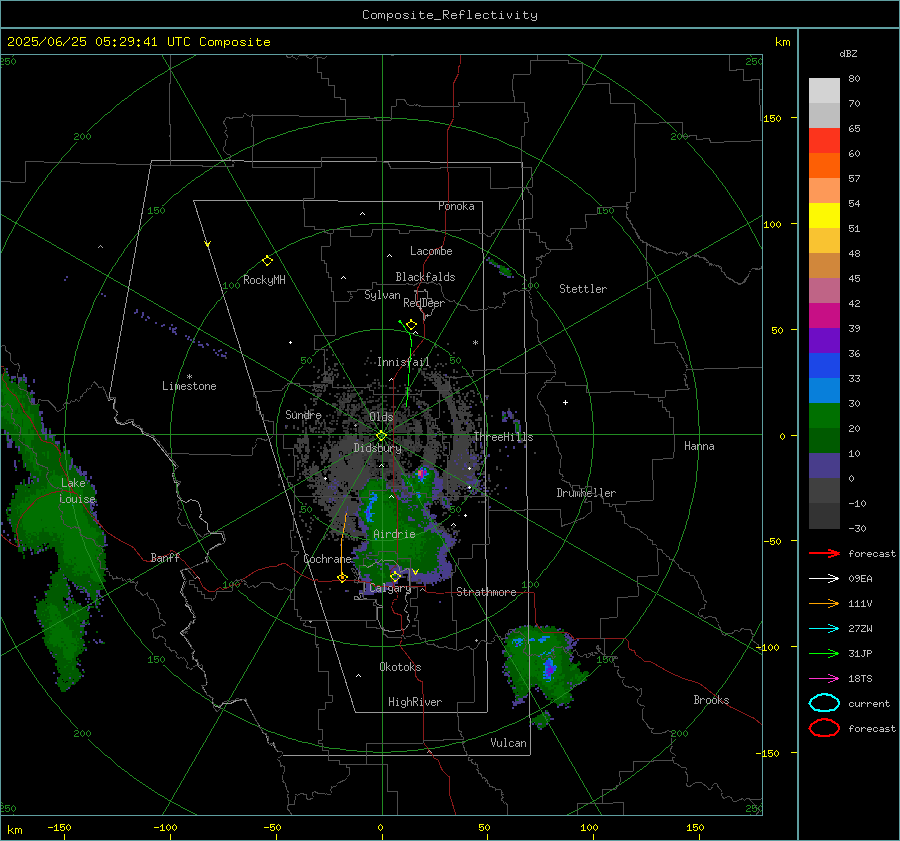900x841 pixels.
Task: Click the 0 tick on bottom axis
Action: coord(380,827)
